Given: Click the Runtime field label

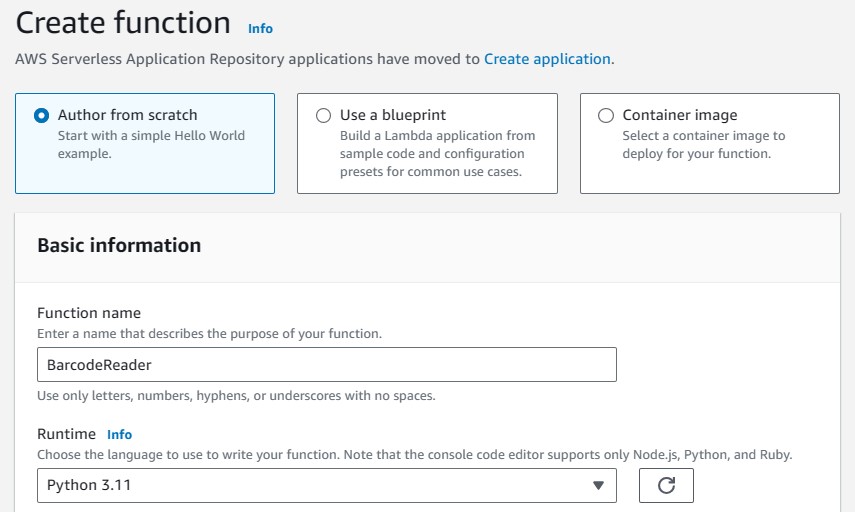Looking at the screenshot, I should click(66, 434).
